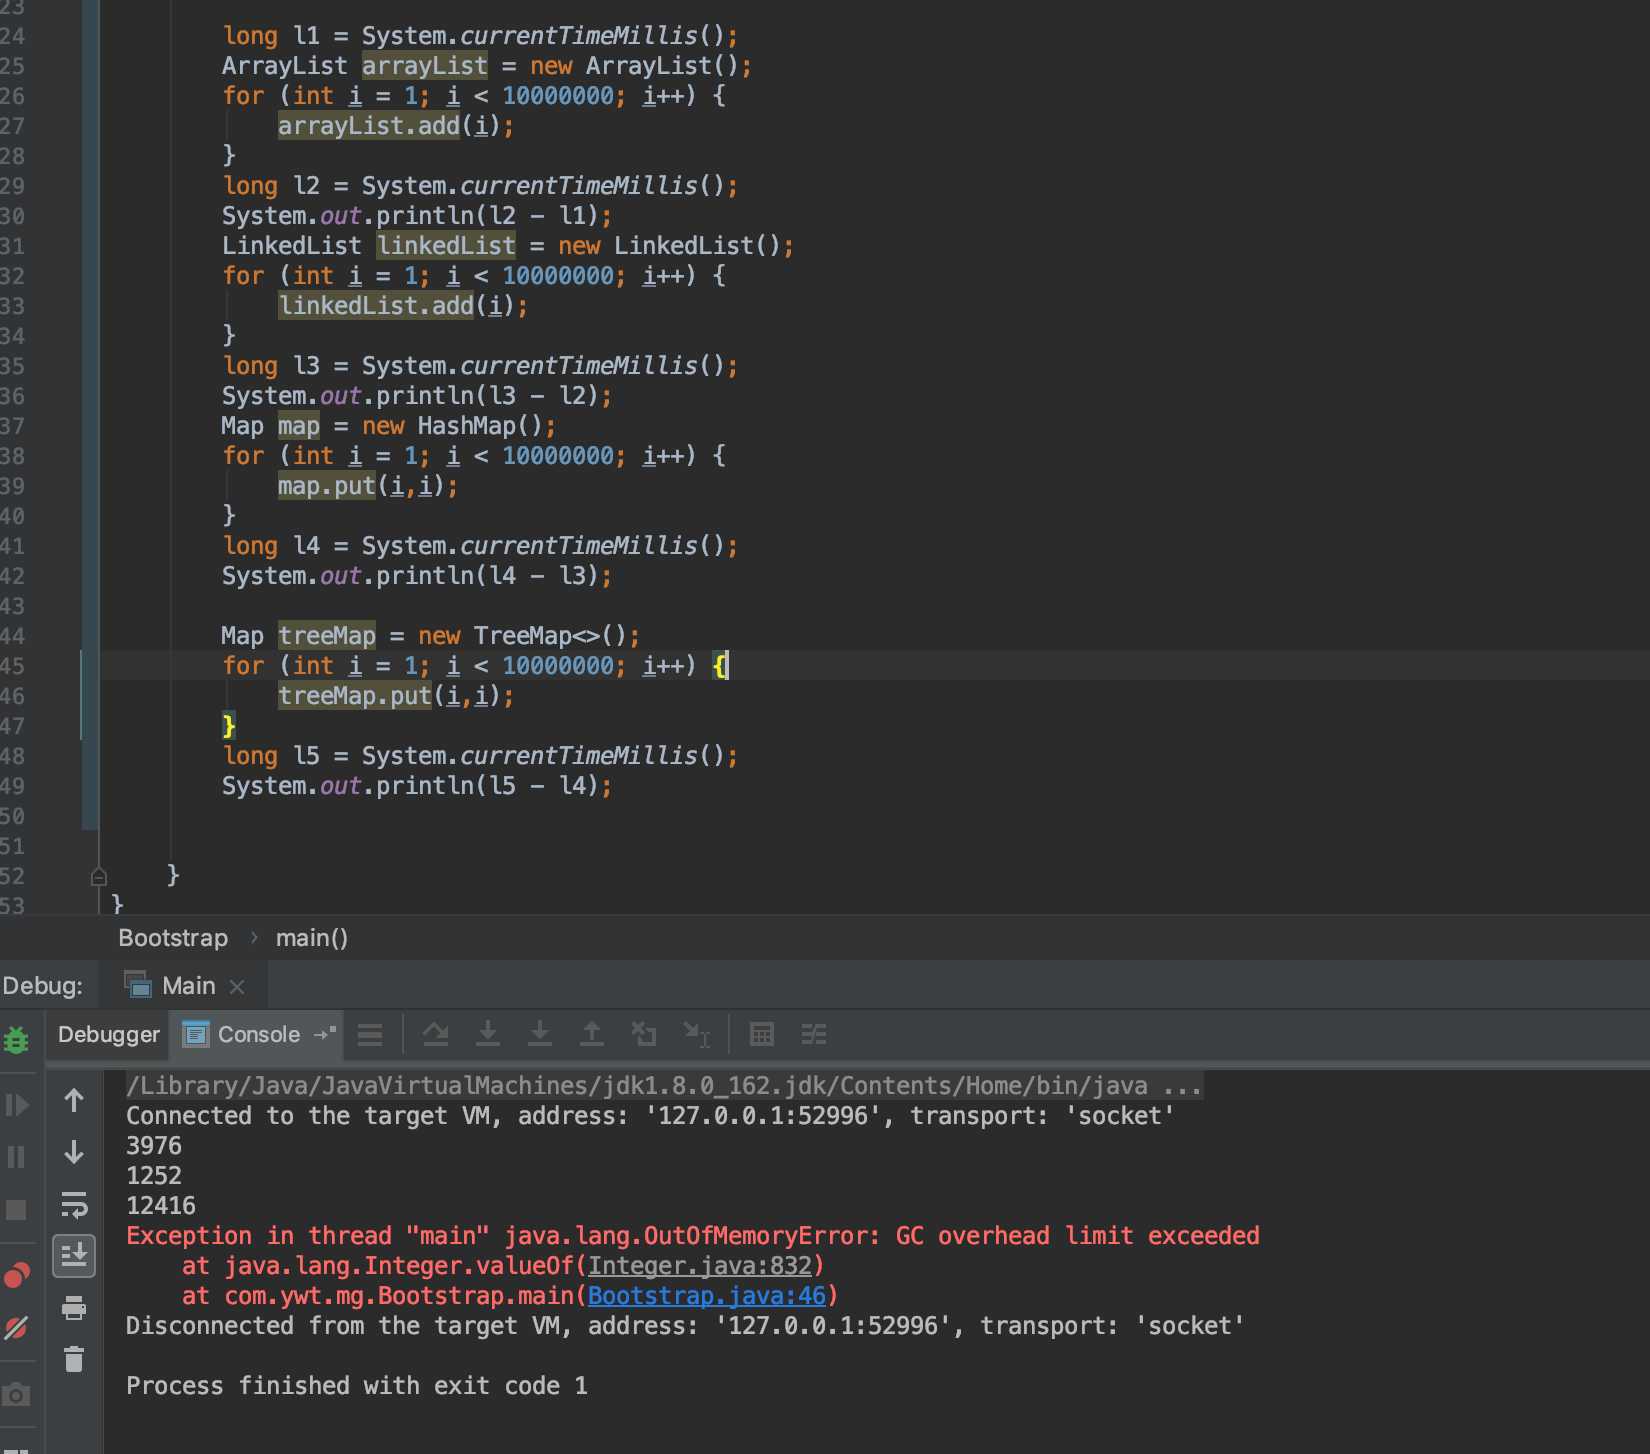Click the linkedList variable declaration on line 31
Screen dimensions: 1650x1454
pos(446,246)
